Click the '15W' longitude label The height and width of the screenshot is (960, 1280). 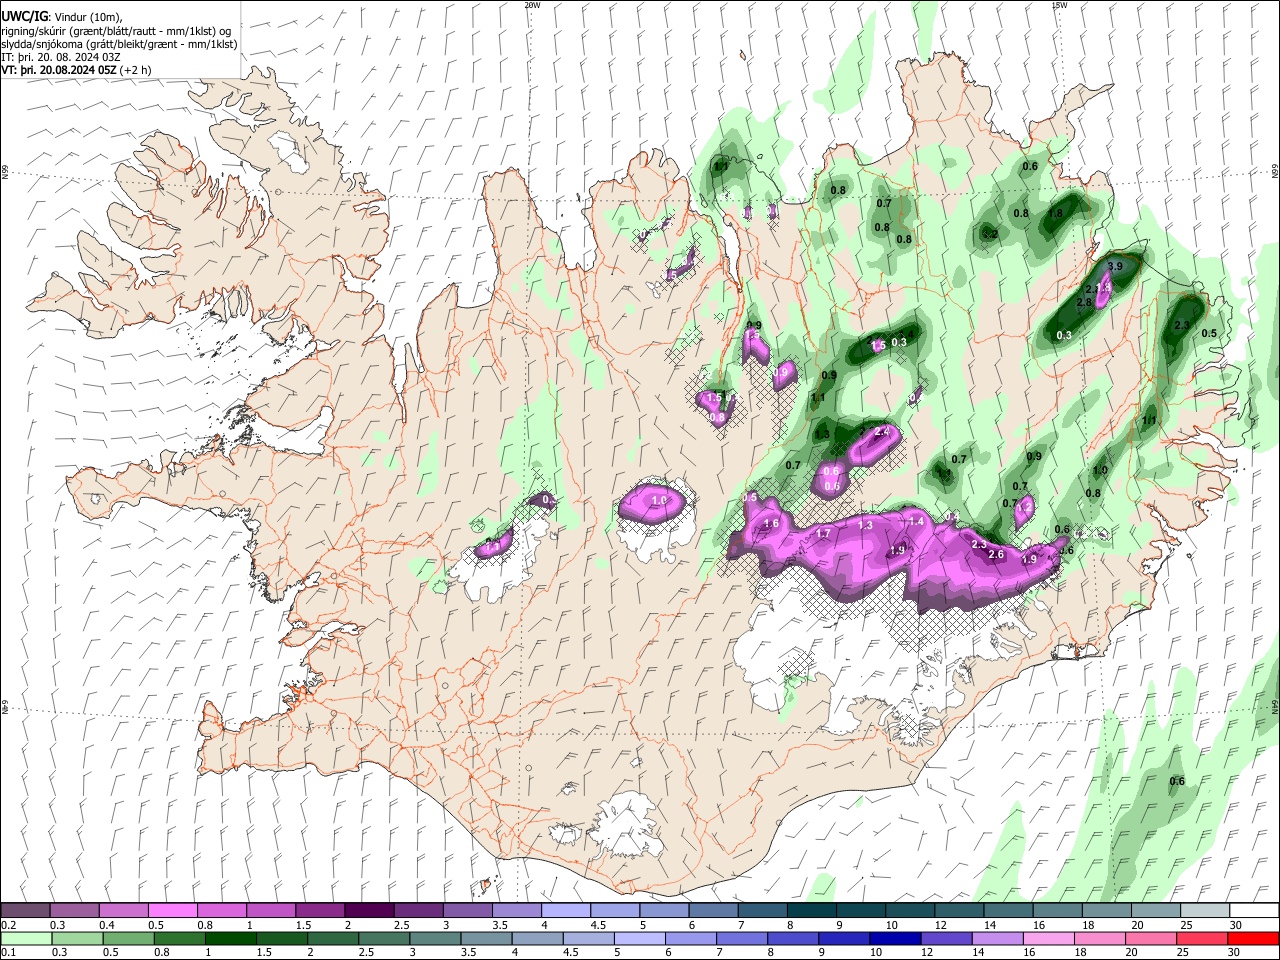pyautogui.click(x=1059, y=5)
